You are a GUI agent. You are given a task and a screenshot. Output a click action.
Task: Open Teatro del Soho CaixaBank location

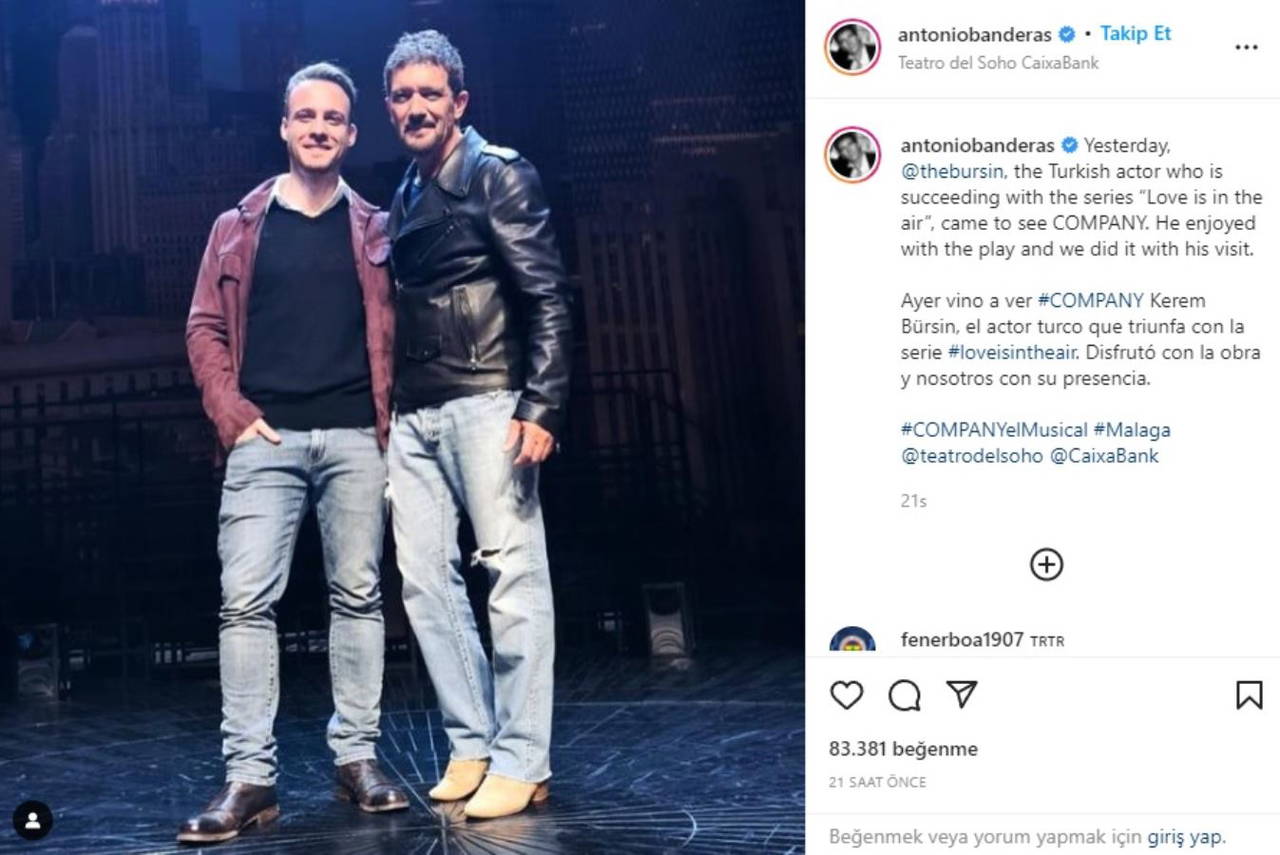998,62
